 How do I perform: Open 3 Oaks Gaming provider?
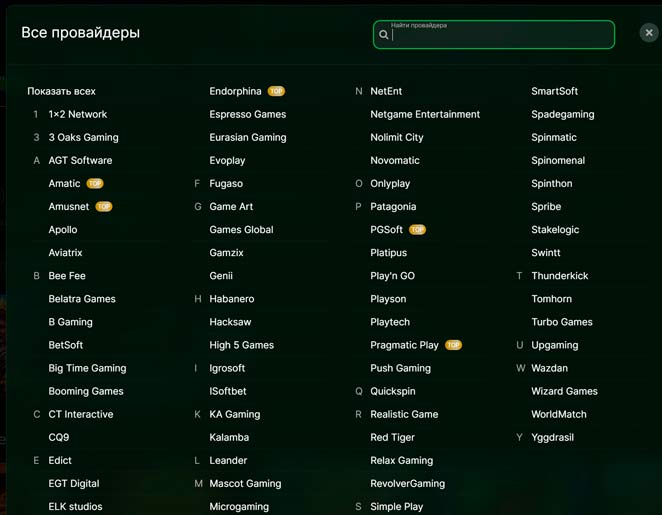83,137
